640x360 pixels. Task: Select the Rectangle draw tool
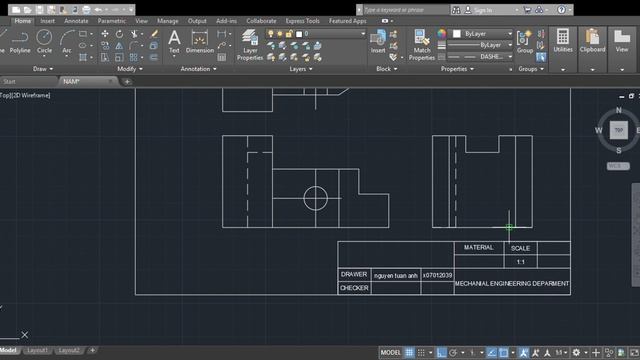pos(83,34)
